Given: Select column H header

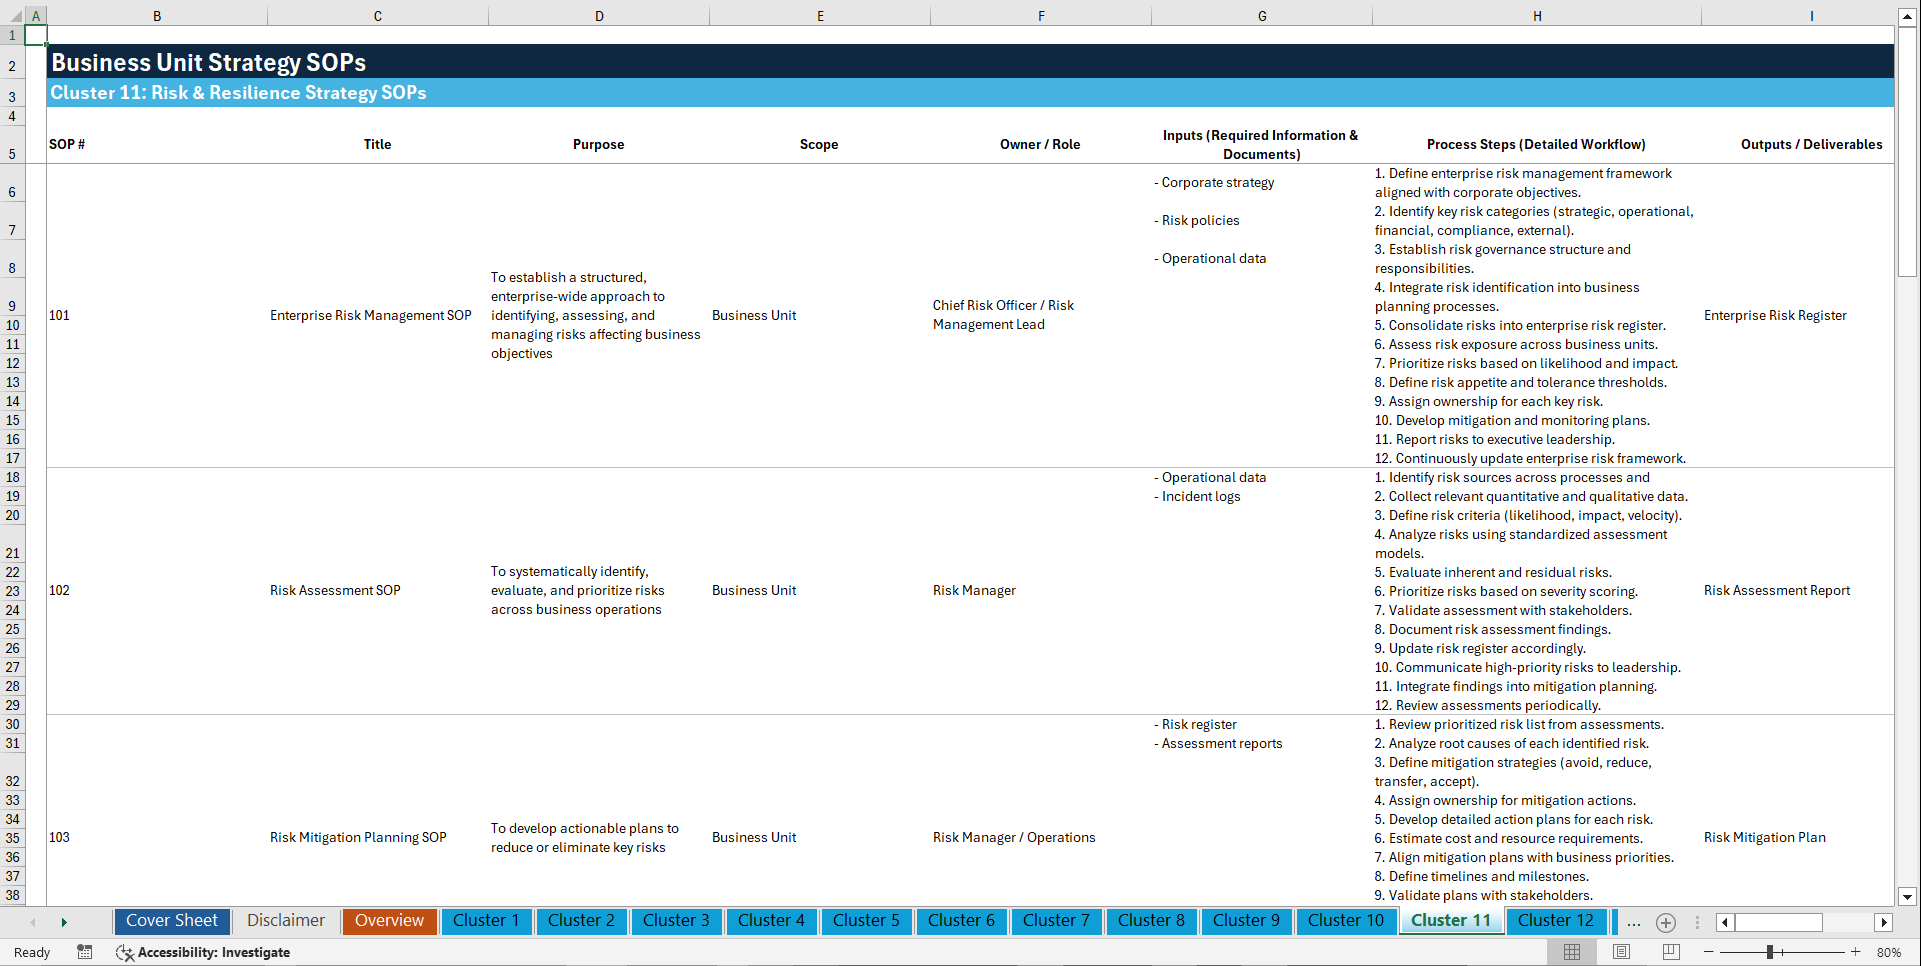Looking at the screenshot, I should (x=1537, y=16).
